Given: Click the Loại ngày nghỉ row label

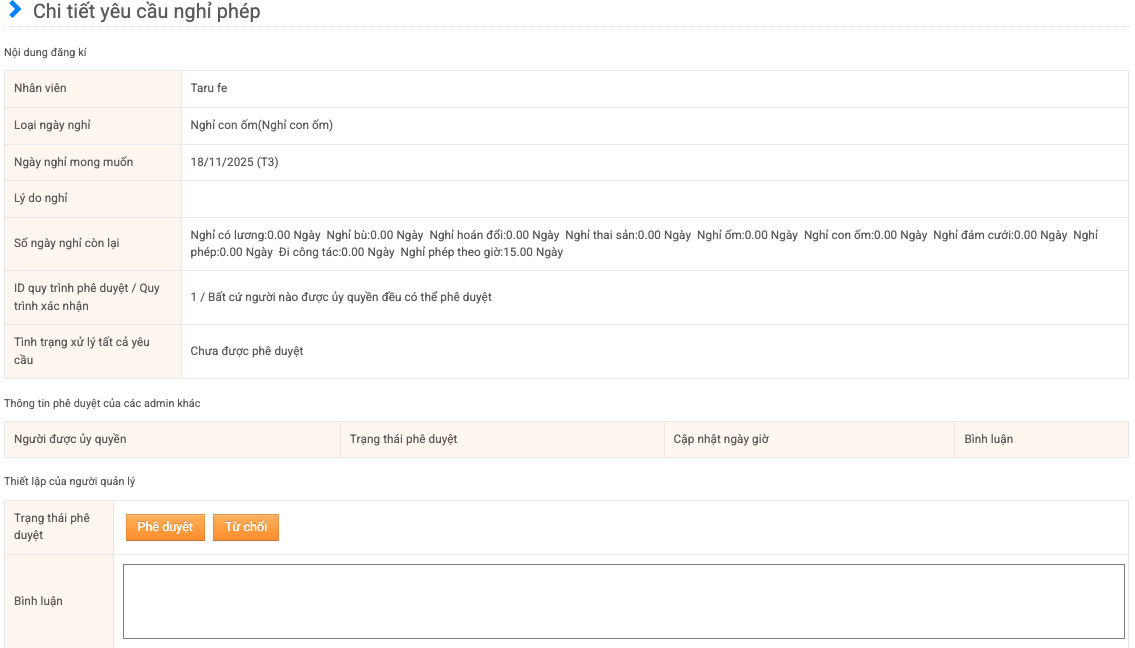Looking at the screenshot, I should 52,125.
